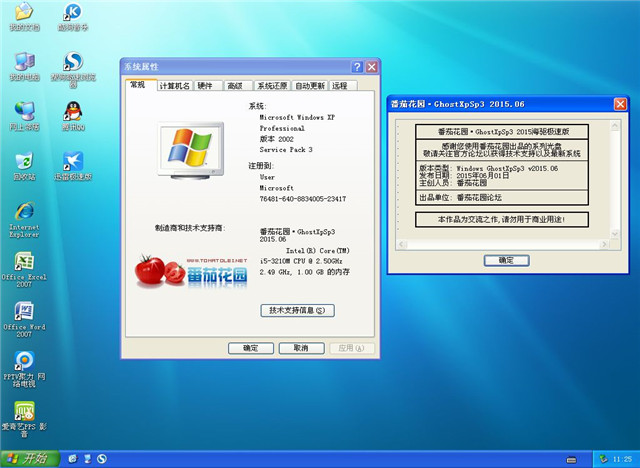The image size is (640, 468).
Task: Open the PPTV network TV icon
Action: (23, 360)
